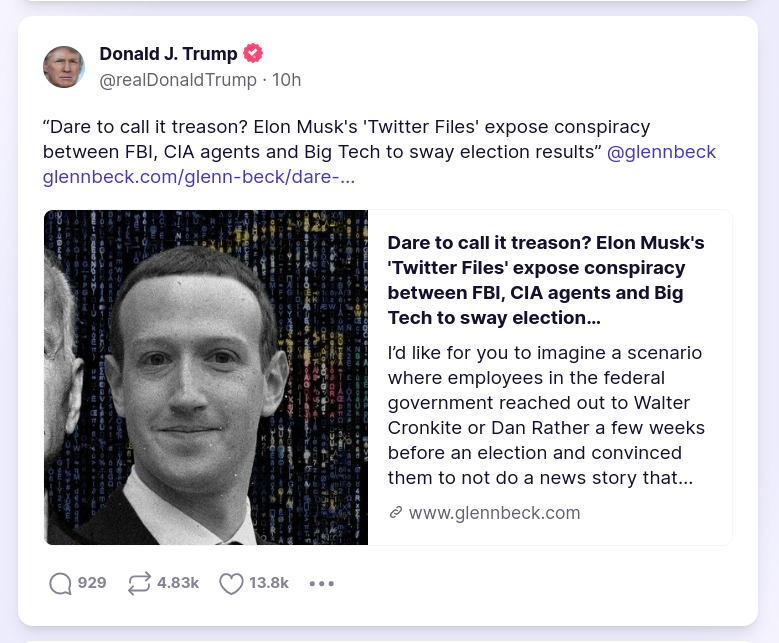Open the three-dot more options menu
779x643 pixels.
coord(322,583)
